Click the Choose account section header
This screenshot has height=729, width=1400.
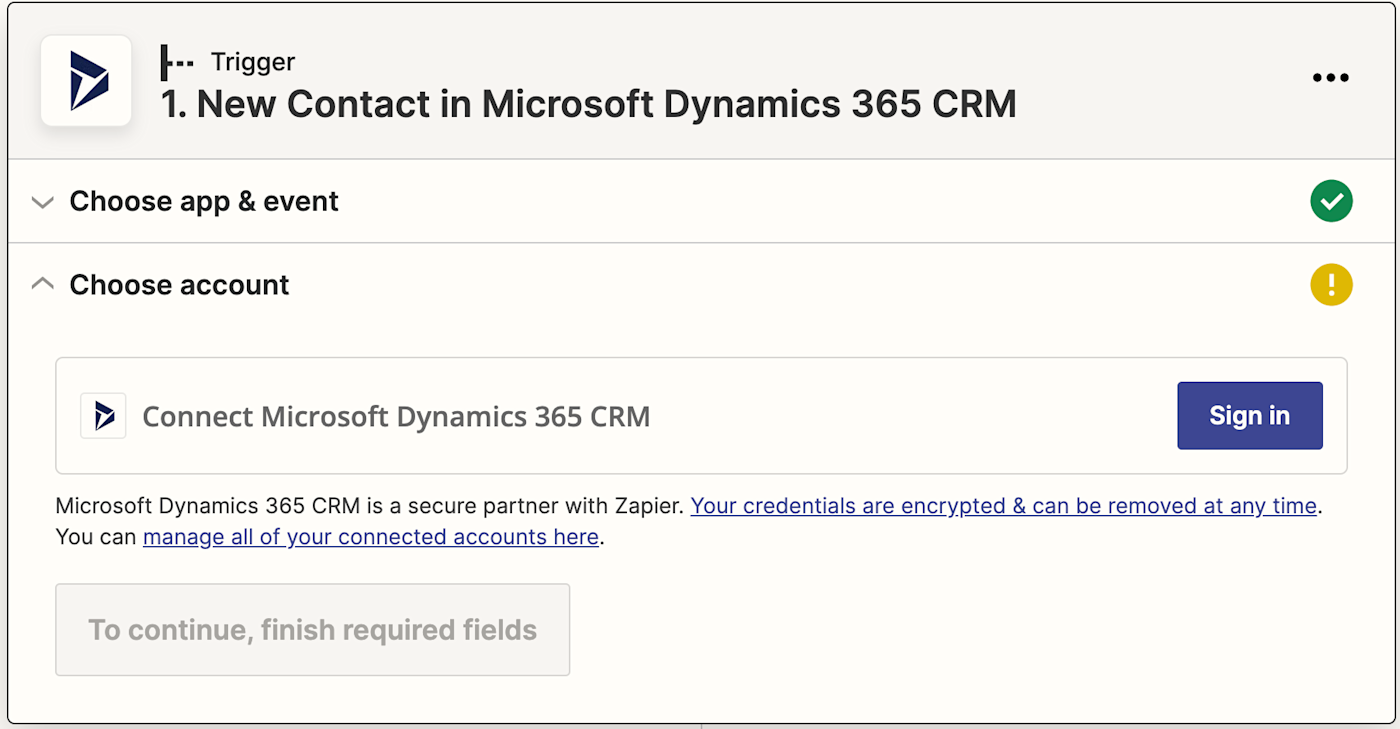179,285
